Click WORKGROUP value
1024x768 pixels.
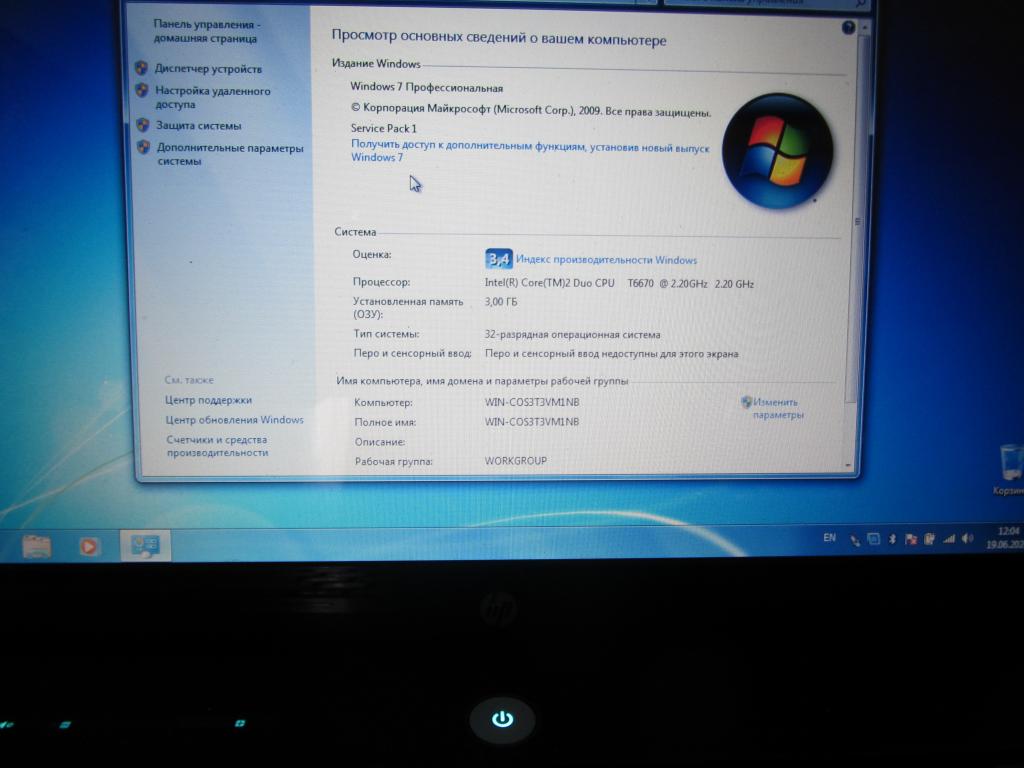515,460
